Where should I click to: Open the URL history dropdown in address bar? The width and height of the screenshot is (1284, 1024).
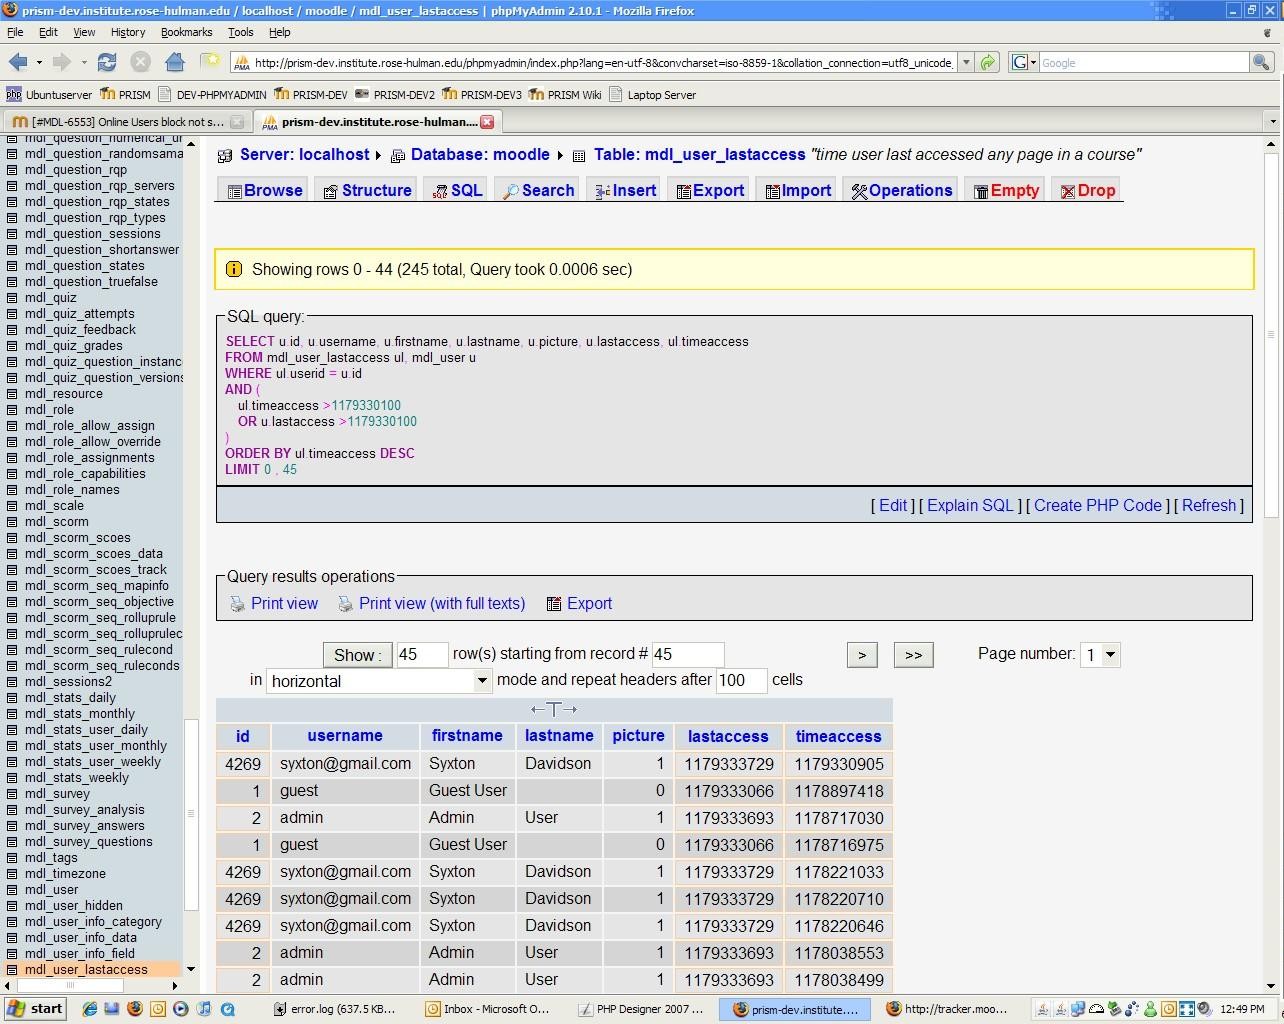[965, 62]
